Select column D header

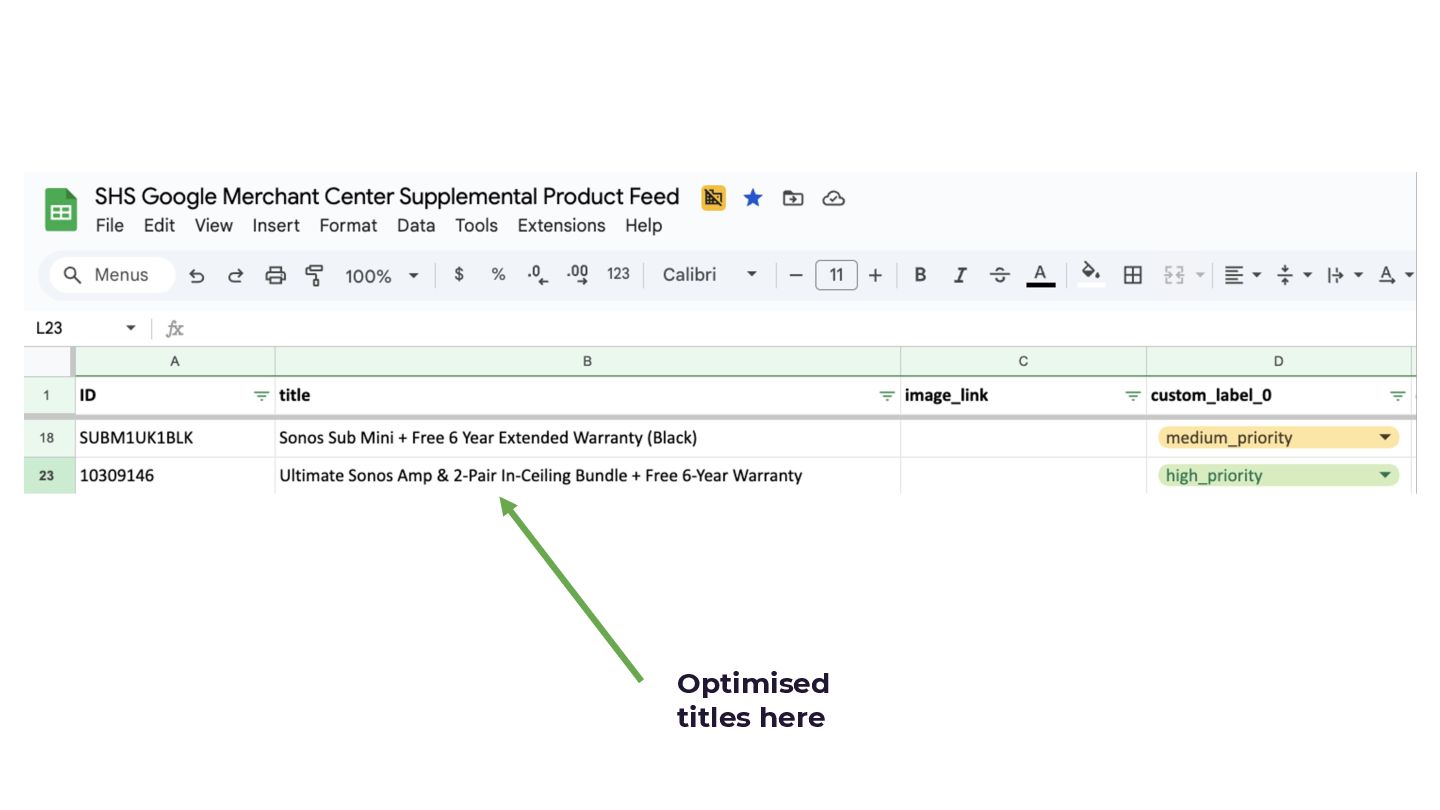pos(1279,361)
